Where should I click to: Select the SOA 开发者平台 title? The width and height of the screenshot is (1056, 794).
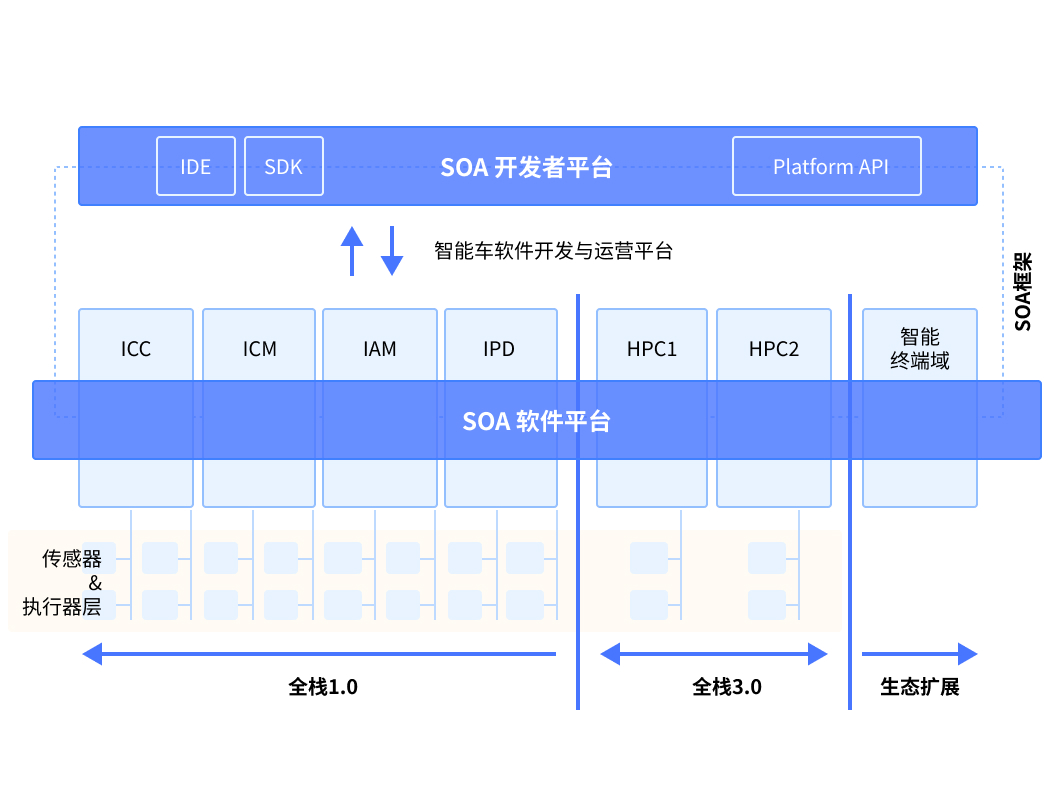pos(526,167)
